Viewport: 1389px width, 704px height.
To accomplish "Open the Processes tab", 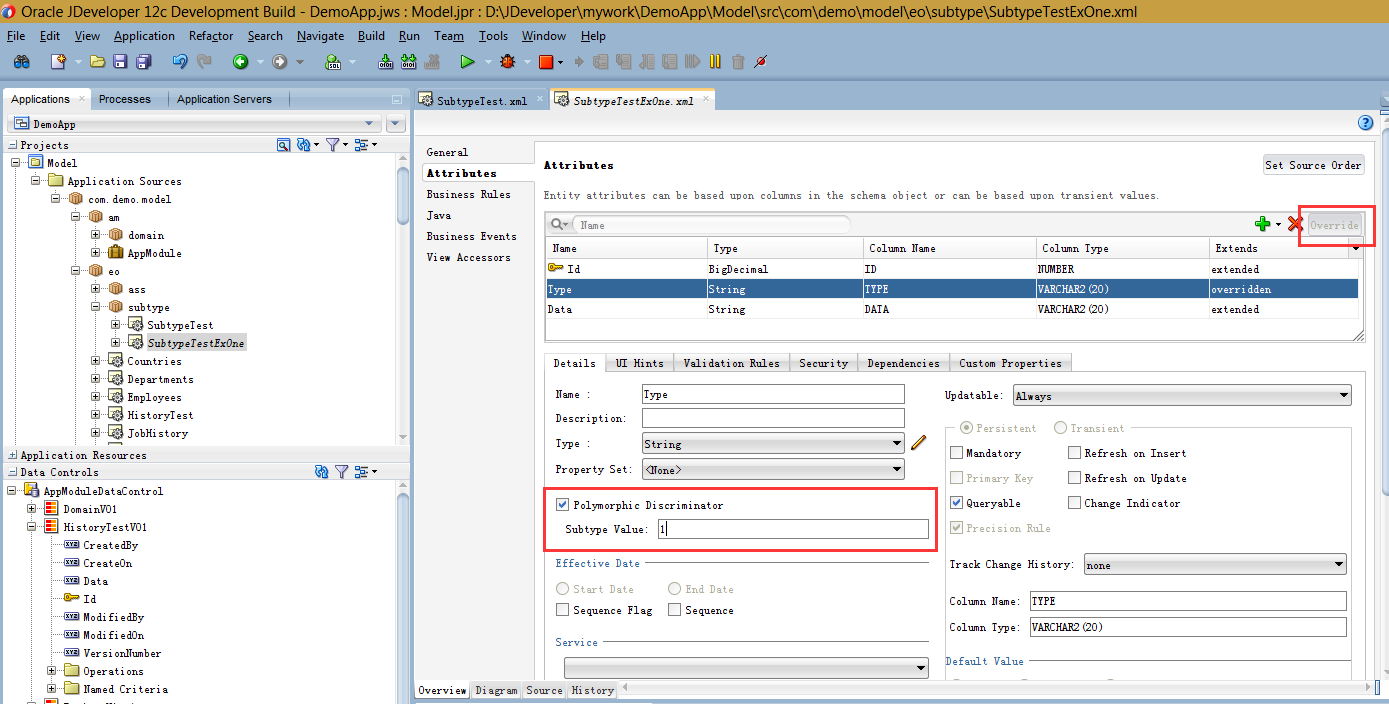I will (125, 99).
